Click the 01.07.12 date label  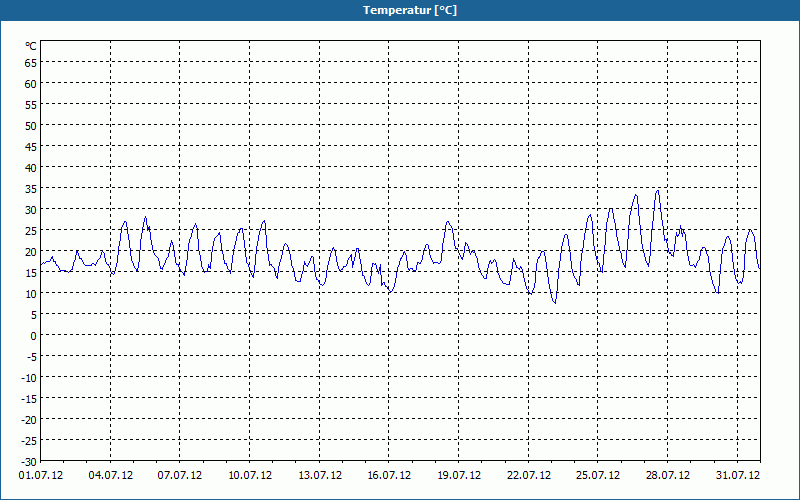(41, 476)
